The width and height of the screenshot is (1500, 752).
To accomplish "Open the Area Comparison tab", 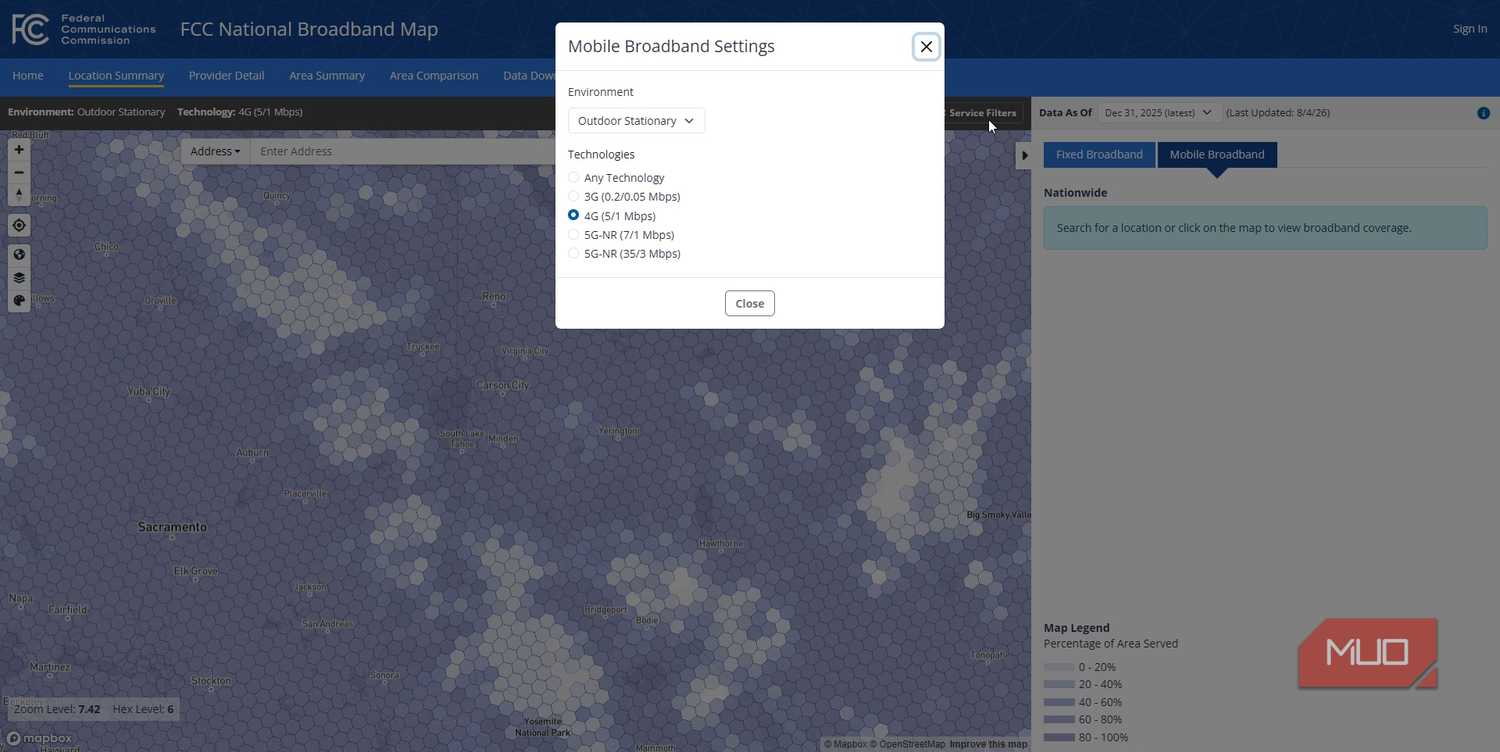I will pyautogui.click(x=434, y=76).
